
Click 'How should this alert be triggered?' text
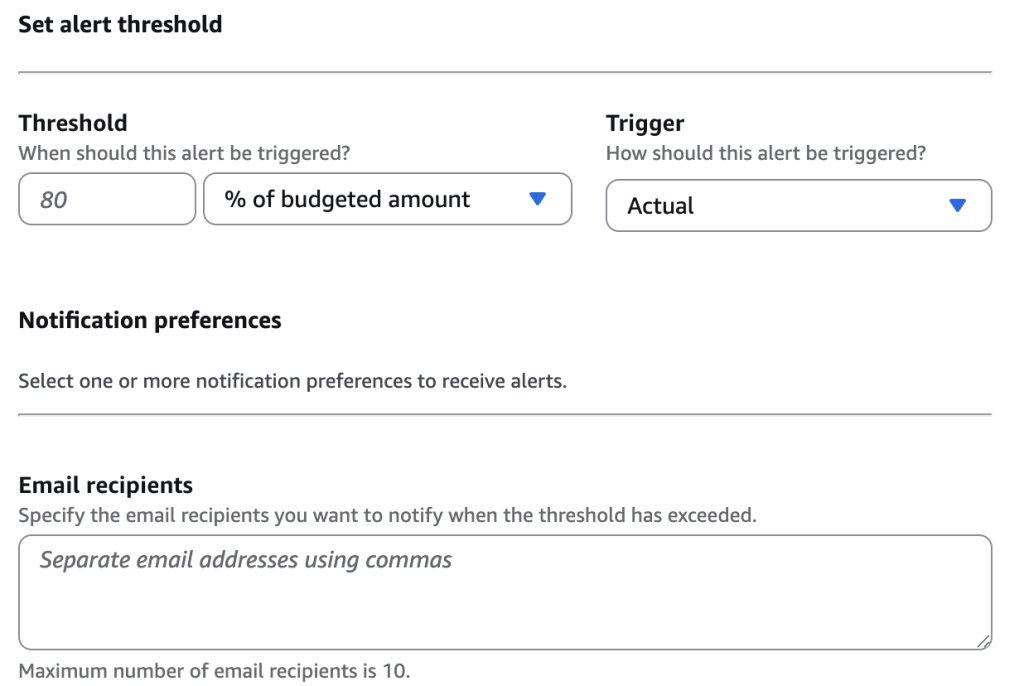point(766,154)
